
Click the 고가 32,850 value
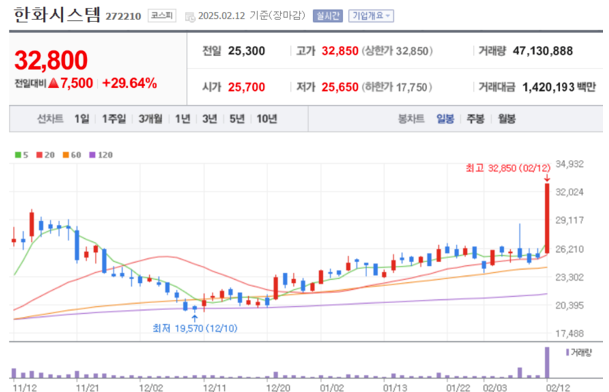coord(340,51)
